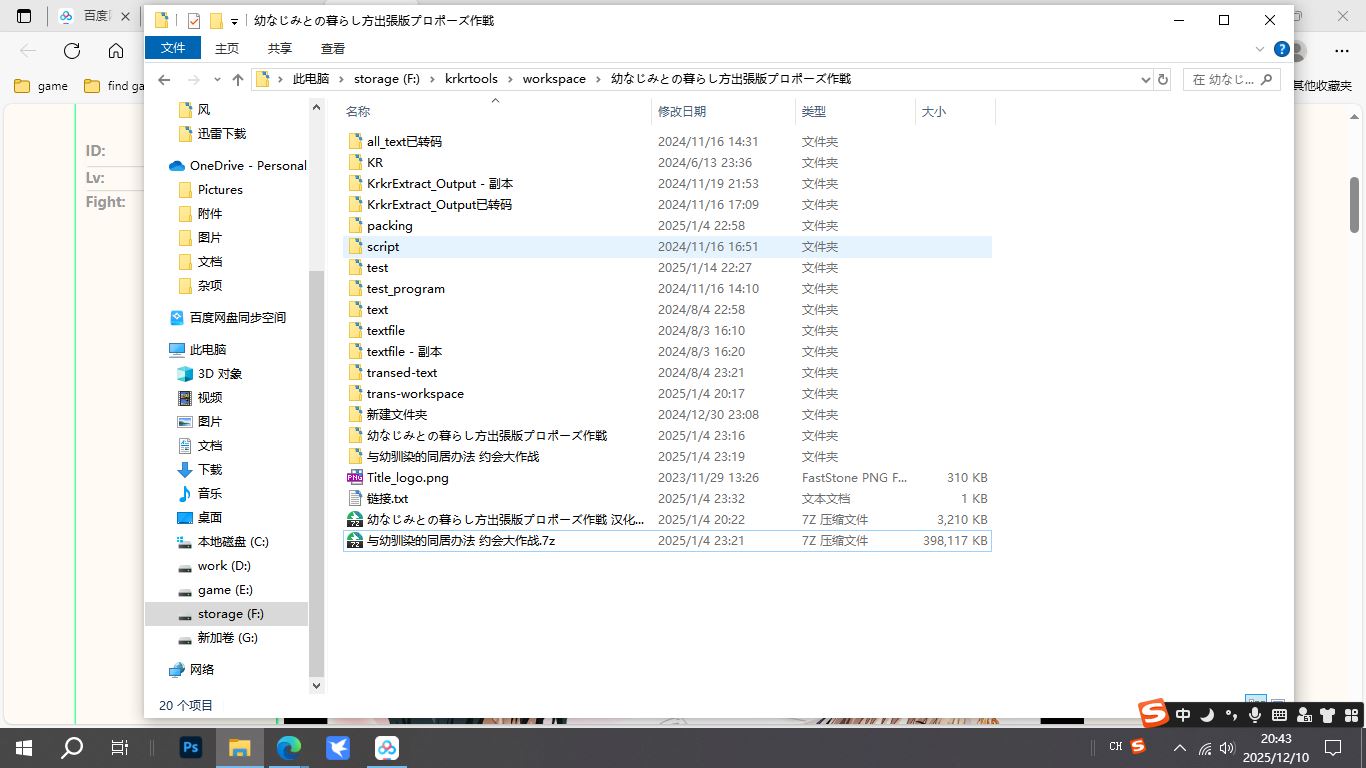
Task: Toggle the Sogou moon half/full-width icon
Action: tap(1207, 715)
